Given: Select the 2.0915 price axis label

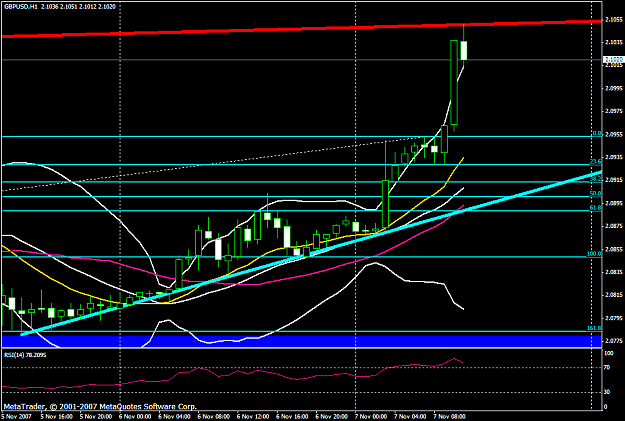Looking at the screenshot, I should pos(613,180).
